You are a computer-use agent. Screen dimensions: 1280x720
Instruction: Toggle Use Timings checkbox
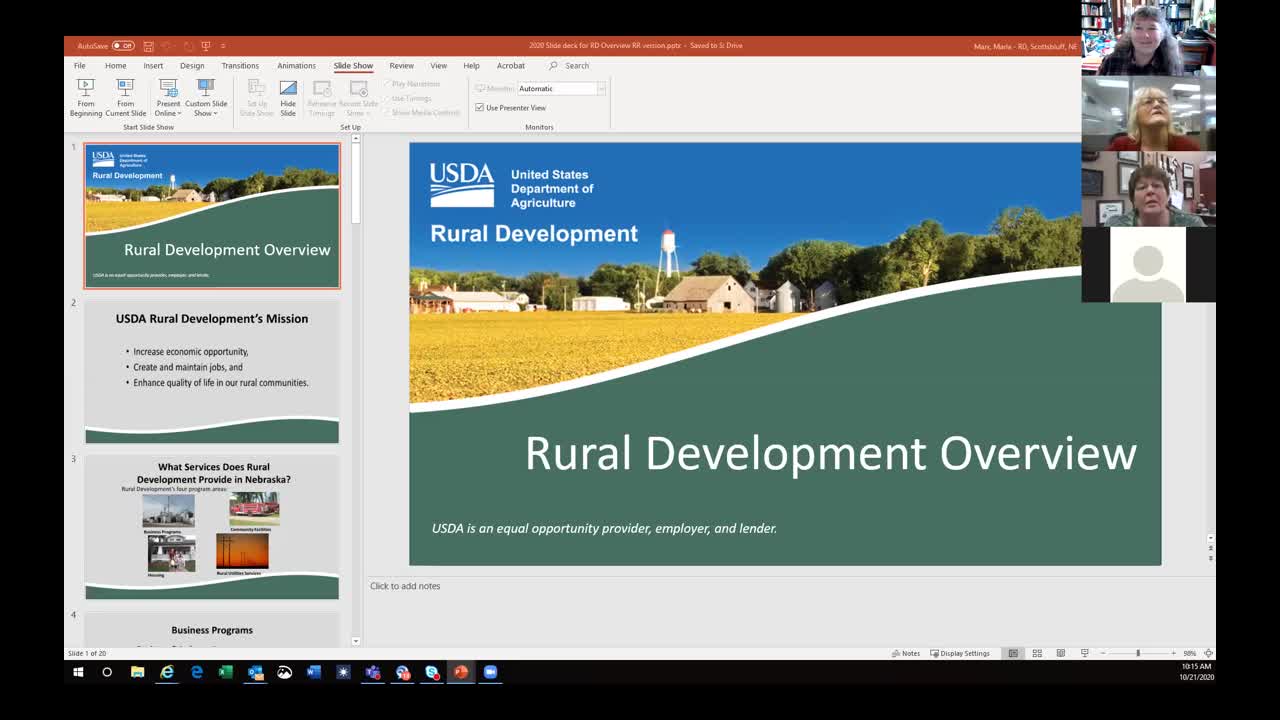point(387,98)
